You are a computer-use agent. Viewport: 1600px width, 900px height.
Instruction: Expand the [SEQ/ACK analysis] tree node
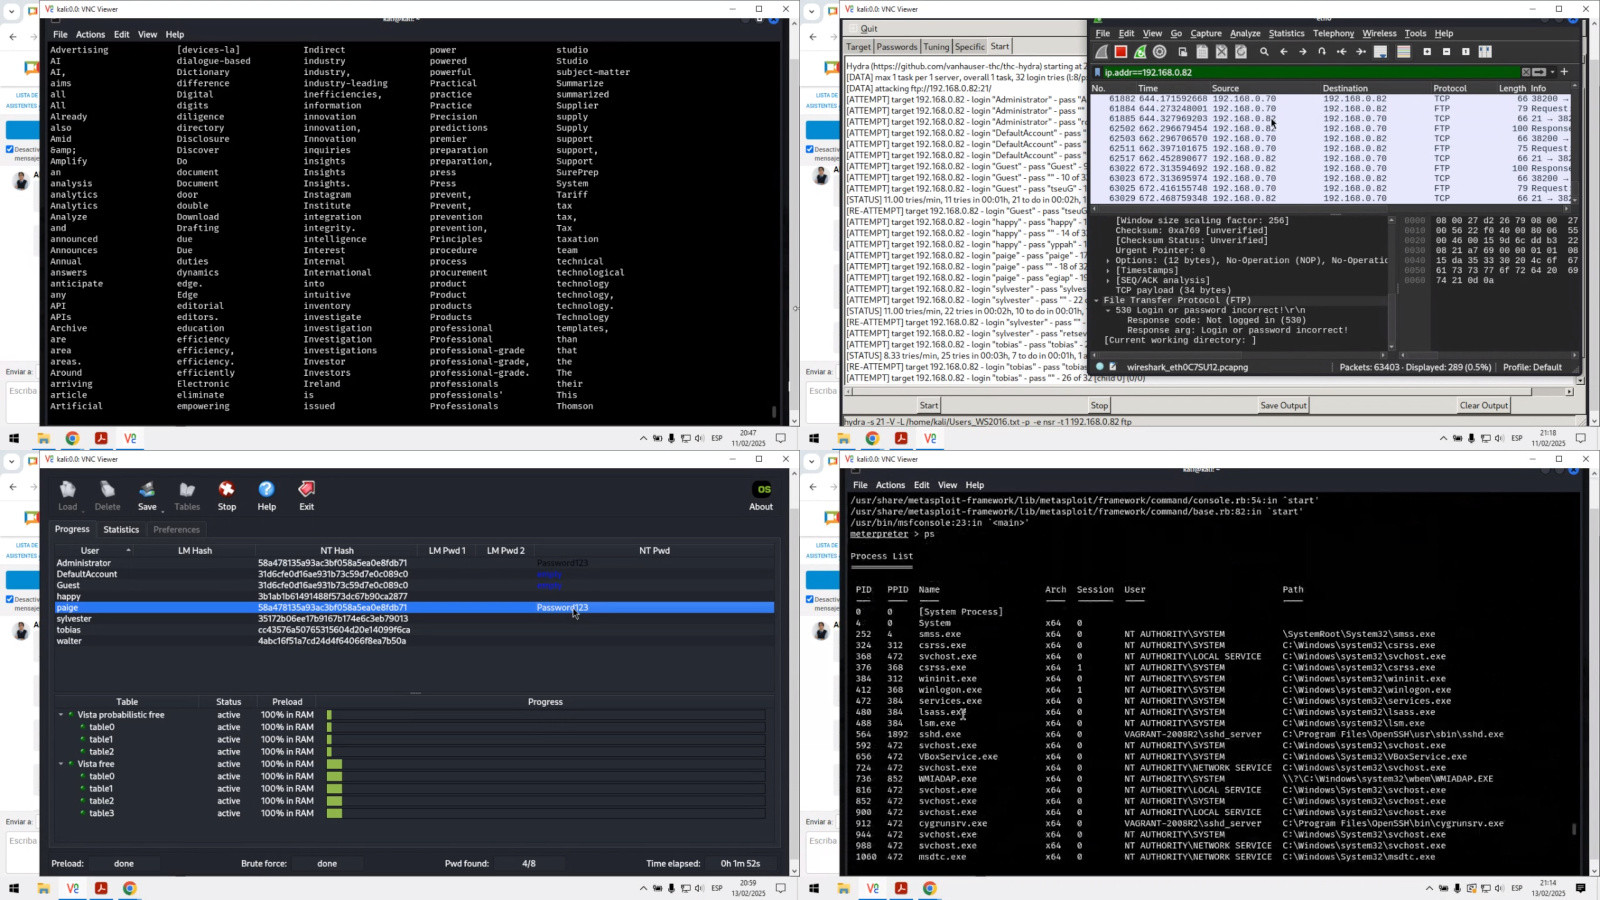(1108, 280)
